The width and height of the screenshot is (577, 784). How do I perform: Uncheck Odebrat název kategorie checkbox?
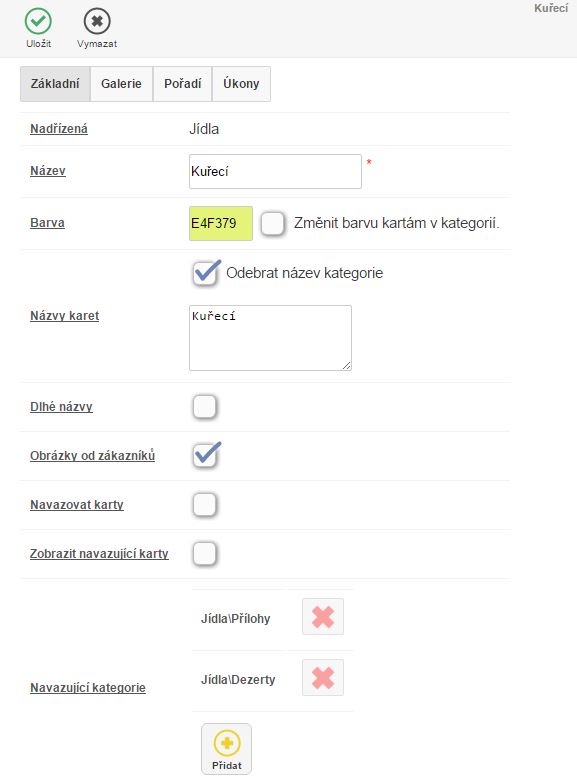[x=205, y=274]
